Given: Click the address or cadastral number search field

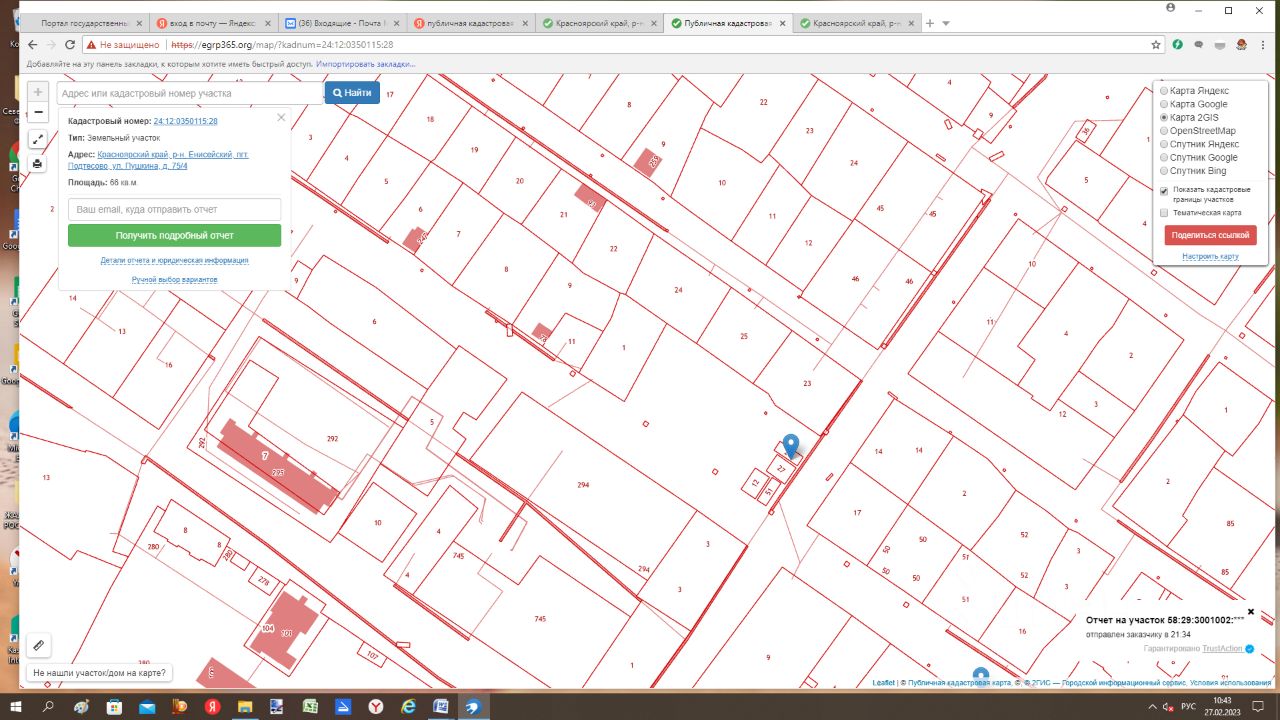Looking at the screenshot, I should point(190,93).
